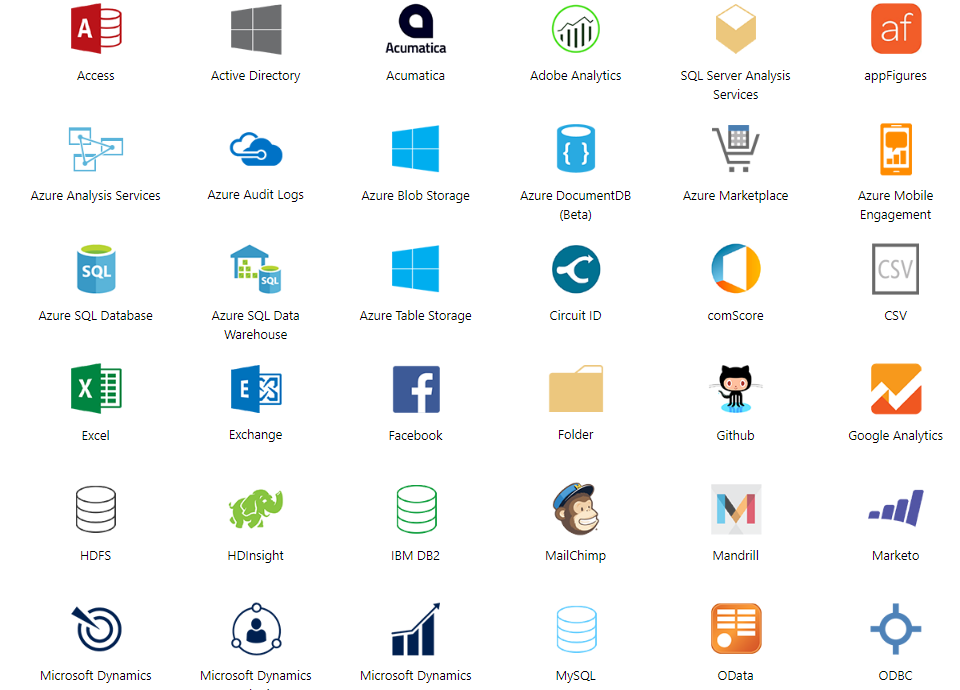Select Azure Blob Storage
960x690 pixels.
(416, 148)
